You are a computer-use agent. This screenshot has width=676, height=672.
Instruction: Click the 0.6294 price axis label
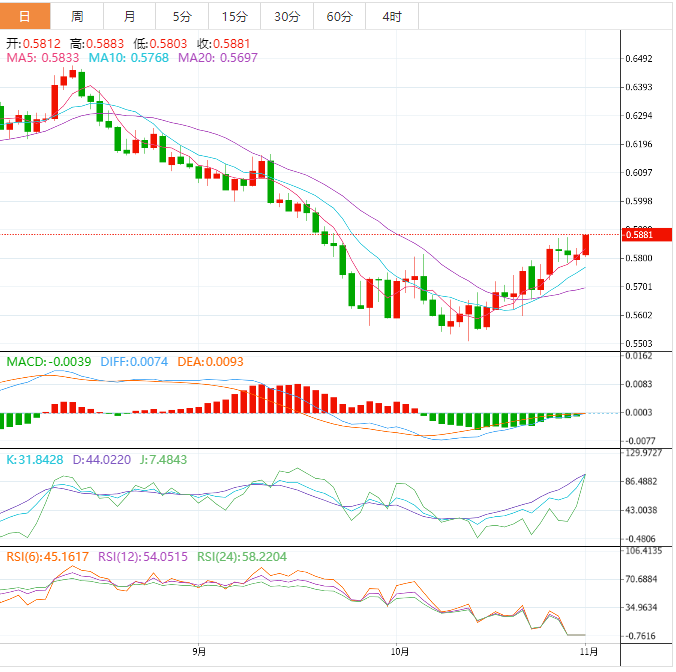click(x=639, y=116)
